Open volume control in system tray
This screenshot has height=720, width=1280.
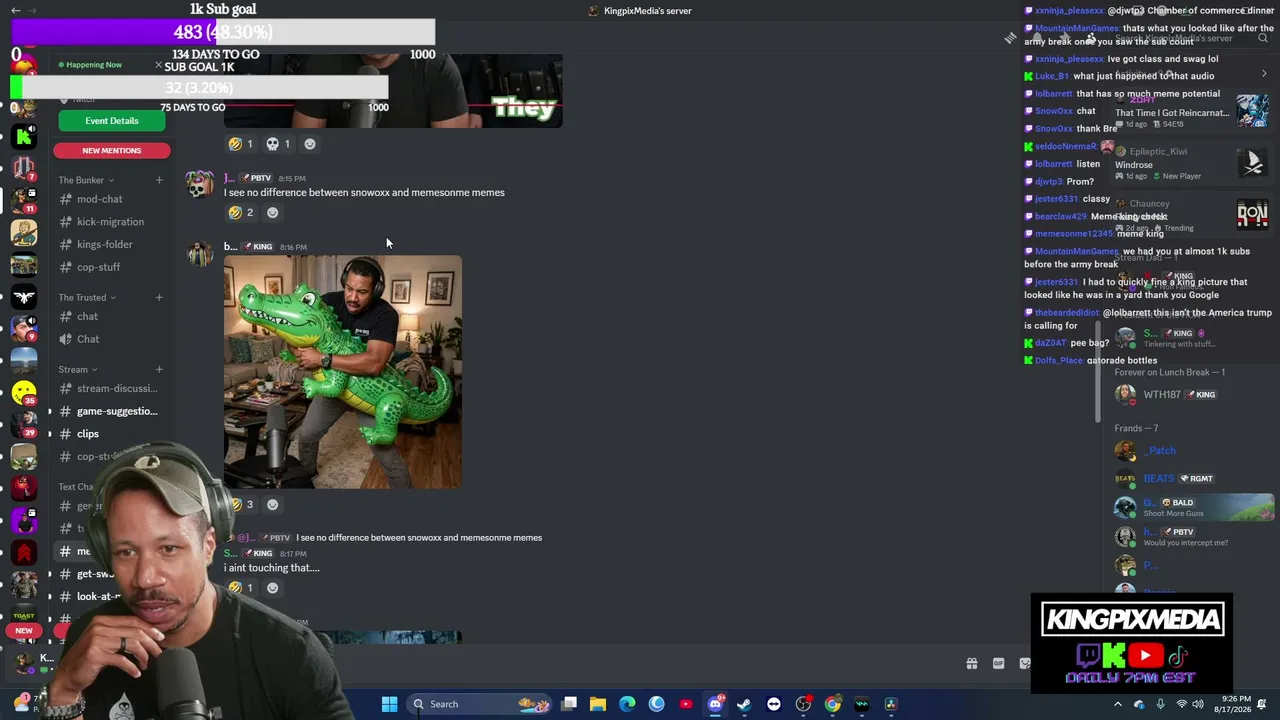click(1198, 704)
